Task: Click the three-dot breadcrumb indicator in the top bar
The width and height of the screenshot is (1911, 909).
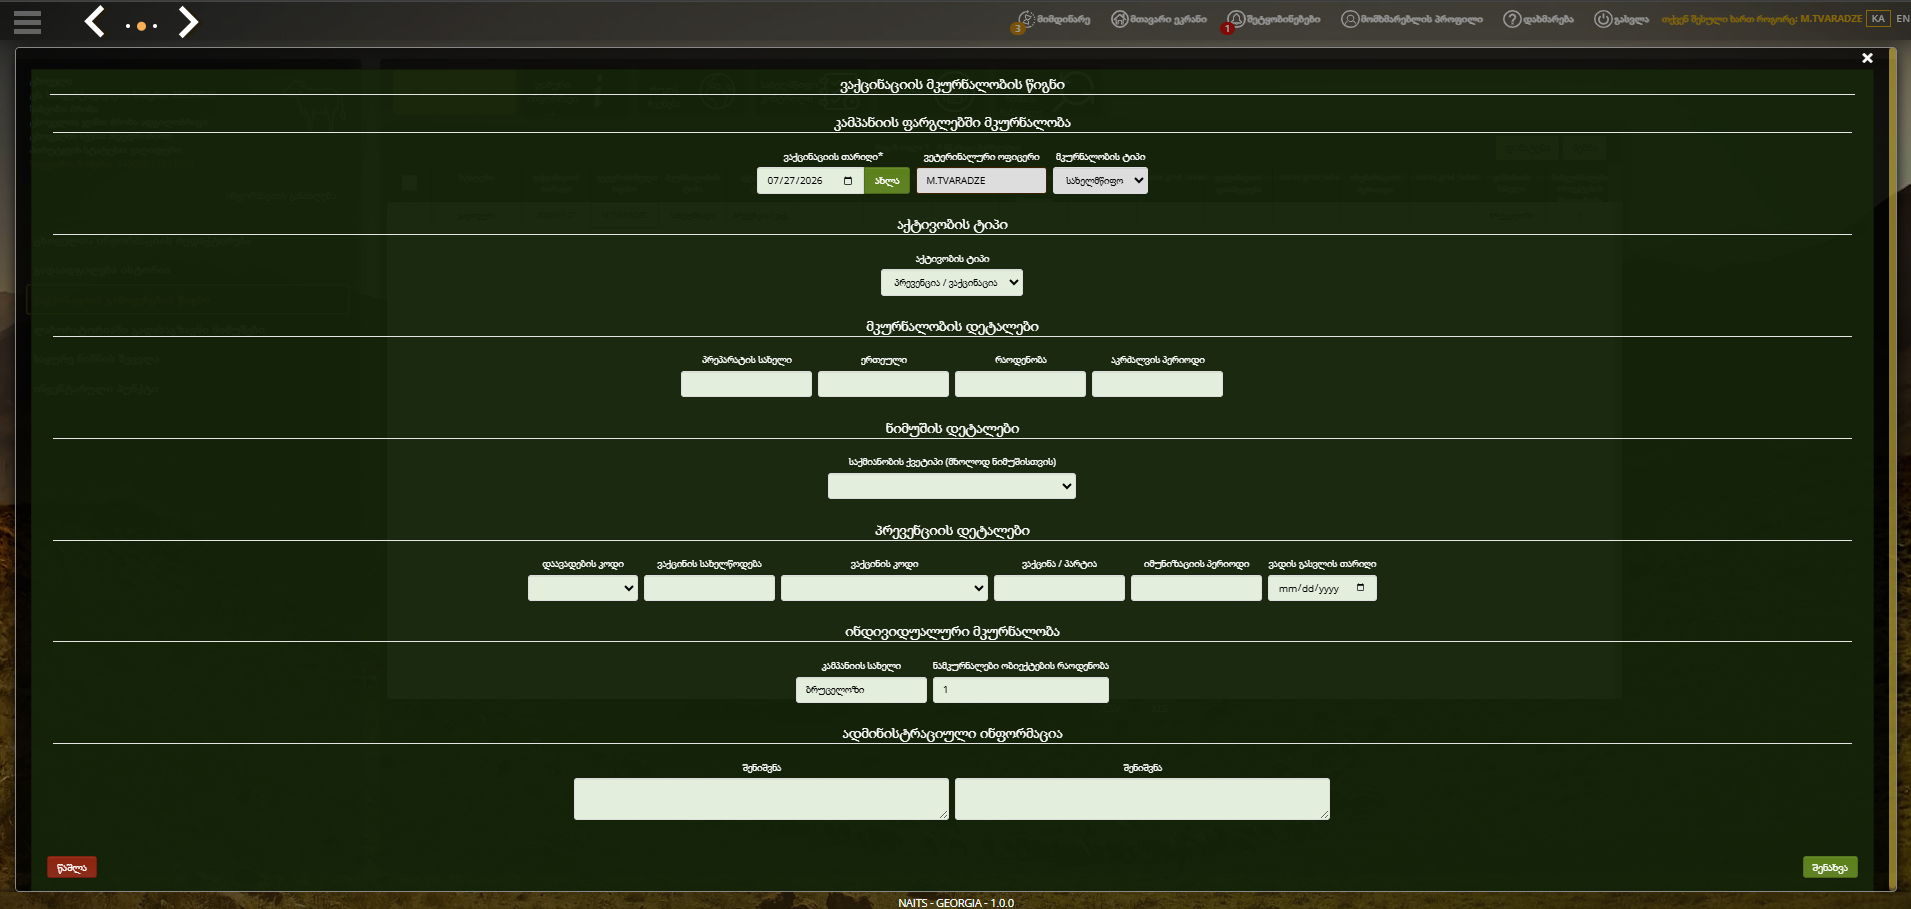Action: (x=141, y=26)
